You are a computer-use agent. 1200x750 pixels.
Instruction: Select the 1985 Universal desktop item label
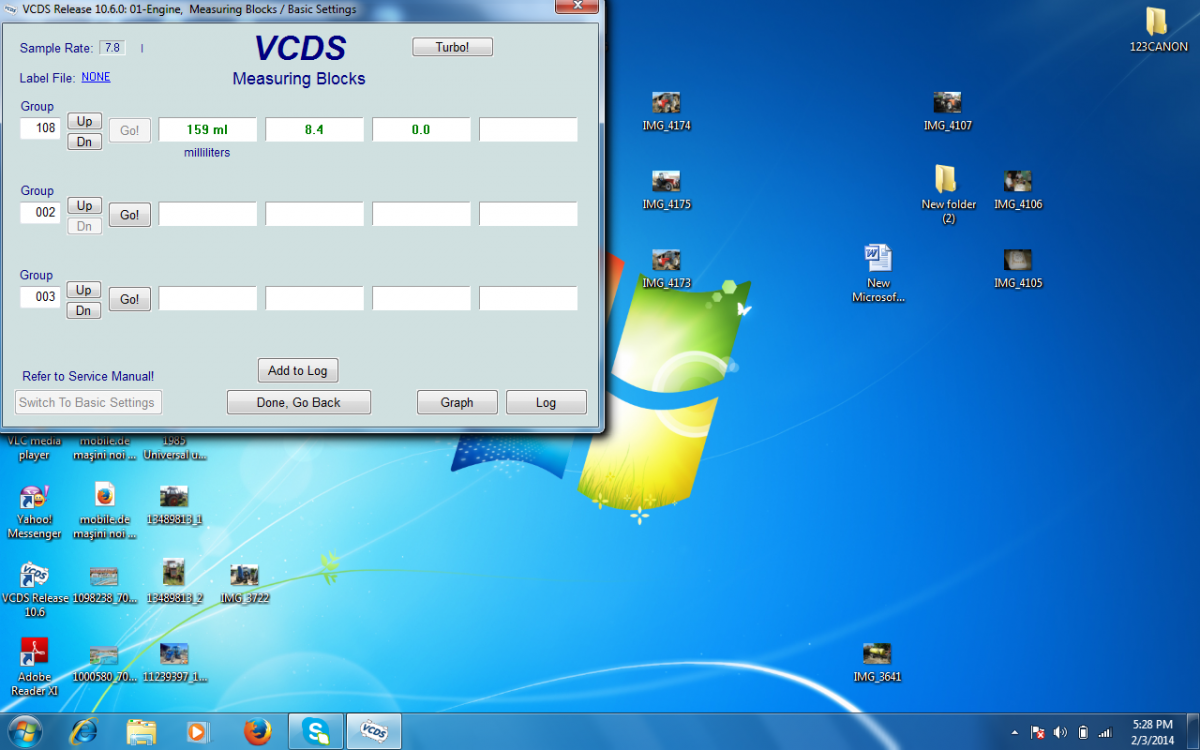[x=174, y=448]
